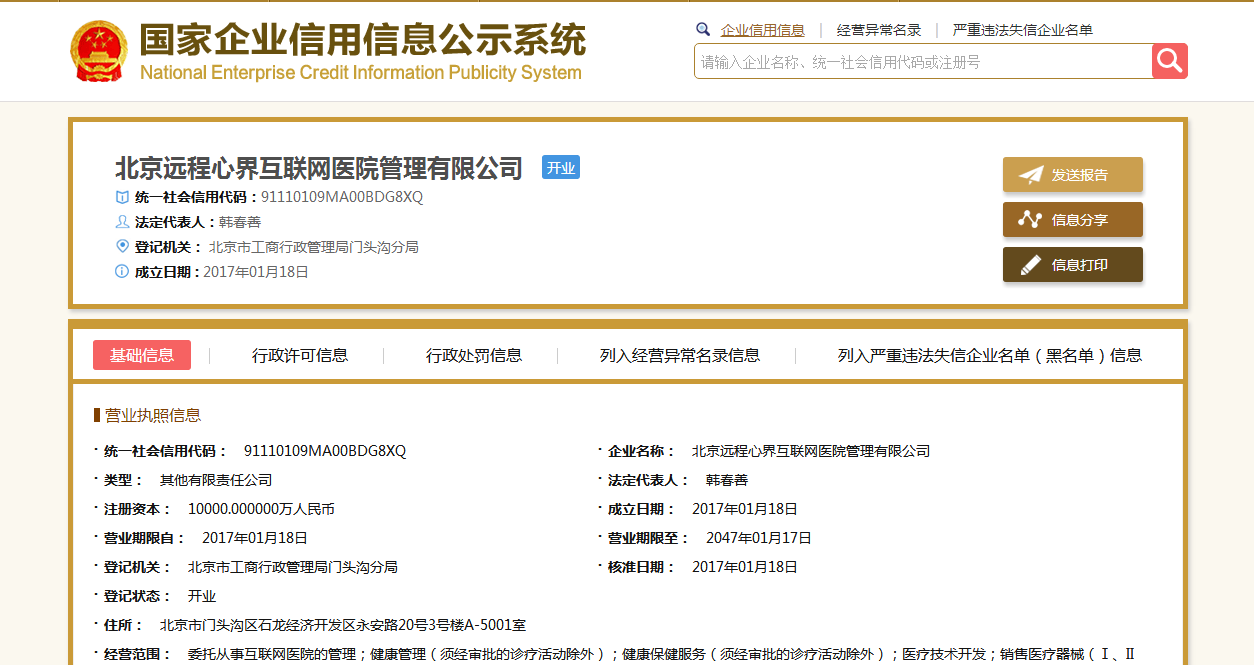Click header registration authority 北京市工商行政管理局门头沟分局
Viewport: 1254px width, 665px height.
click(x=314, y=247)
